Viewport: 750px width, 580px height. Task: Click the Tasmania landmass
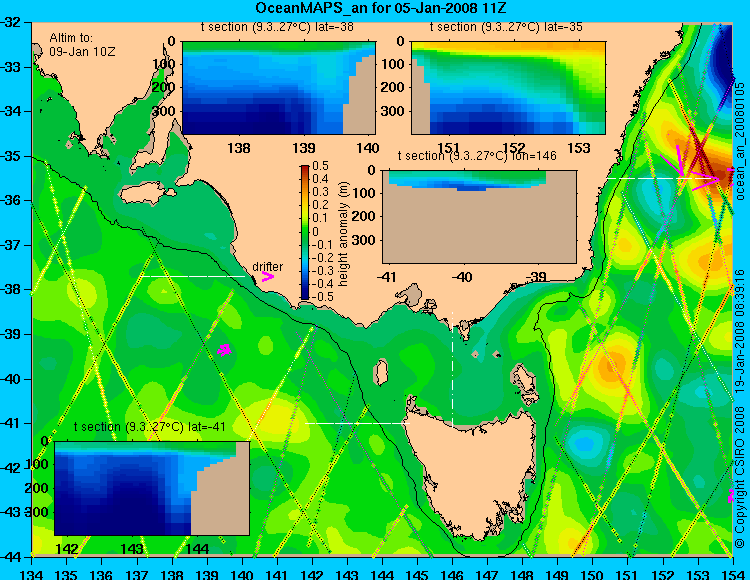pyautogui.click(x=474, y=473)
